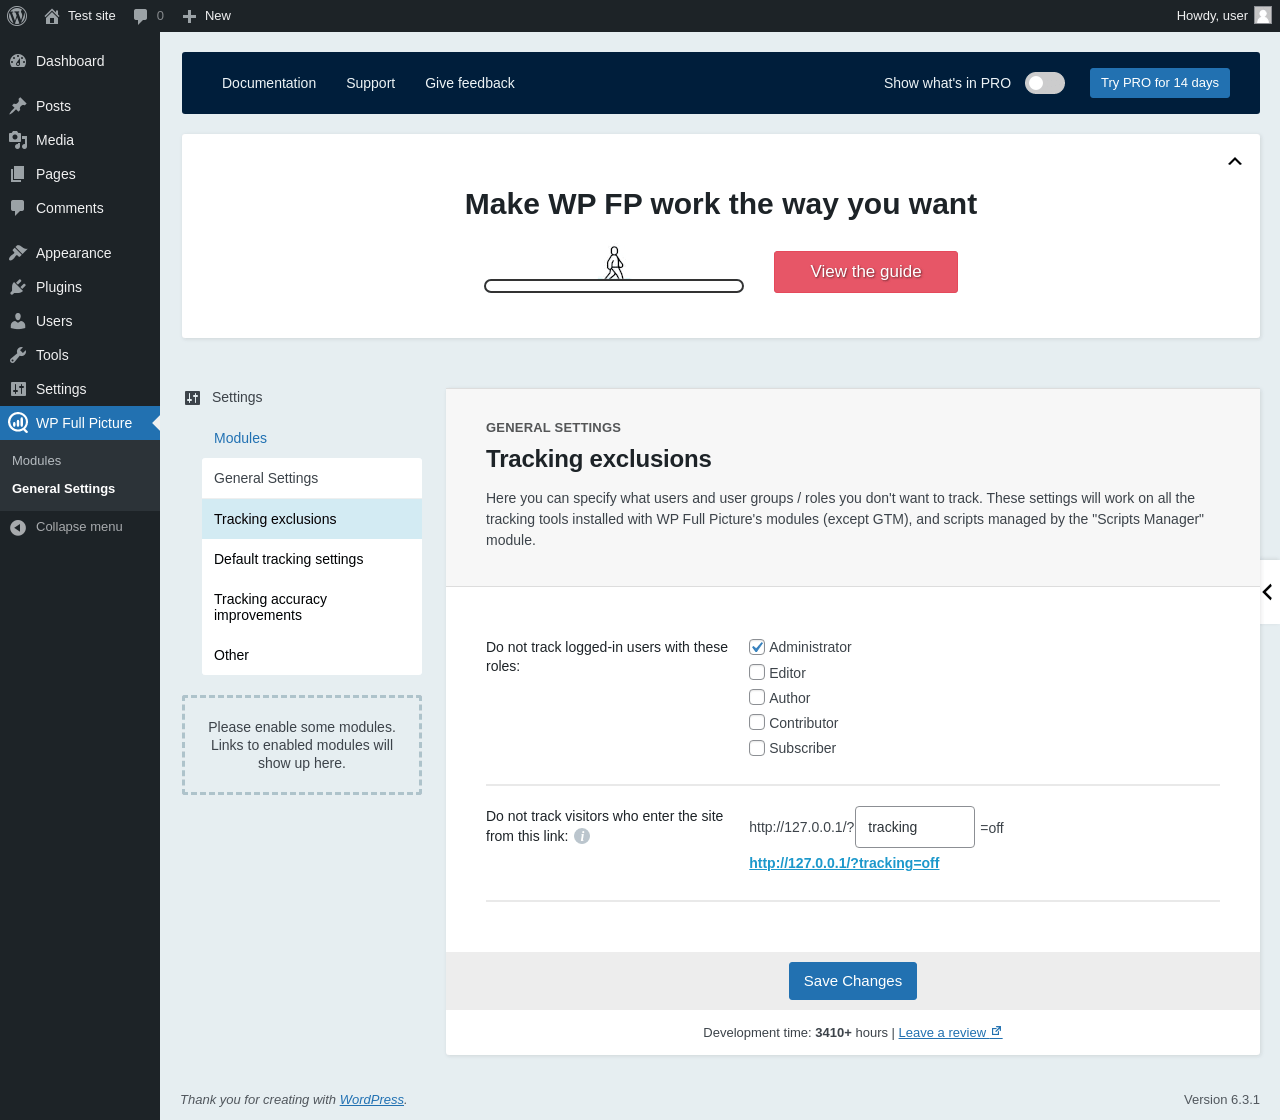The height and width of the screenshot is (1120, 1280).
Task: Select Tracking accuracy improvements section
Action: click(x=312, y=607)
